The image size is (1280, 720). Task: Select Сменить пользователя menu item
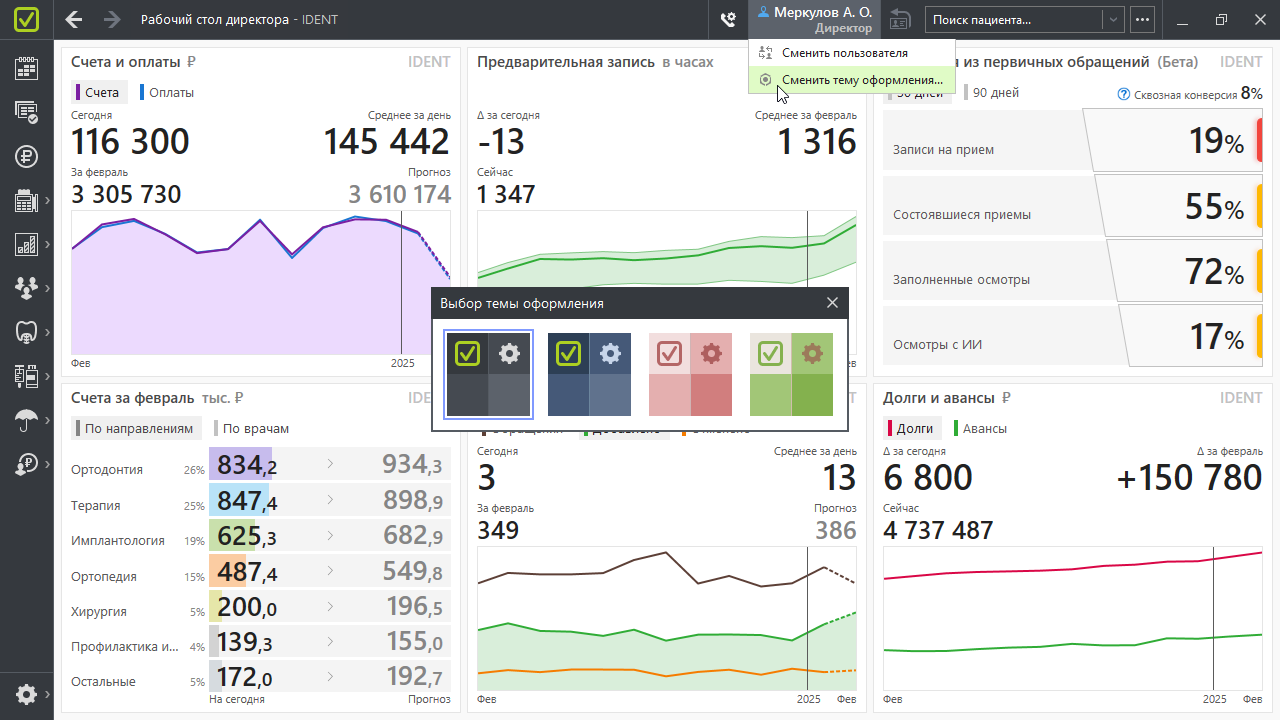coord(851,53)
